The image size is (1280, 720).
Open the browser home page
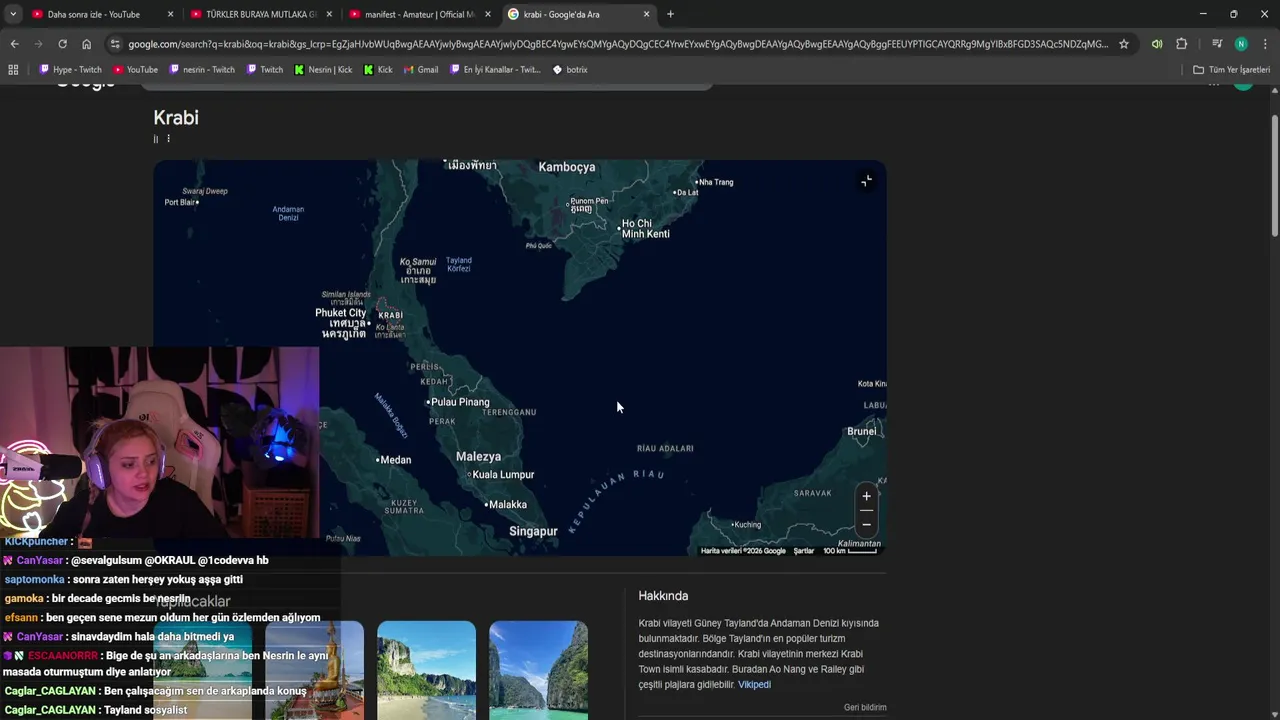(x=86, y=44)
